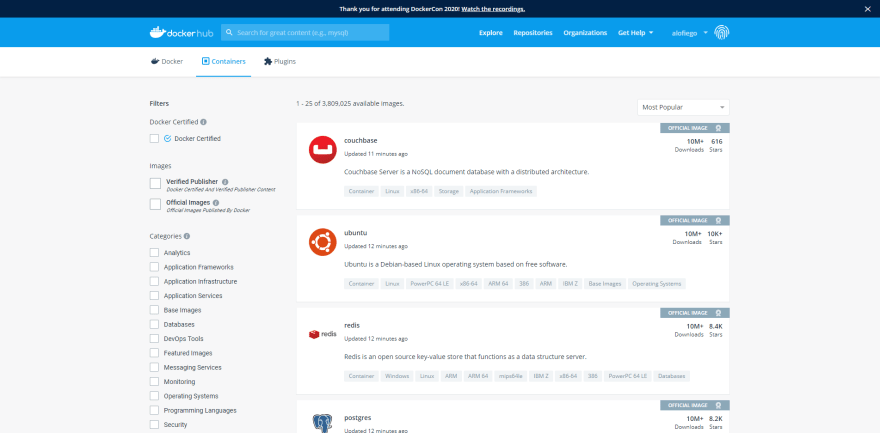Enable the Databases category filter

coord(154,324)
